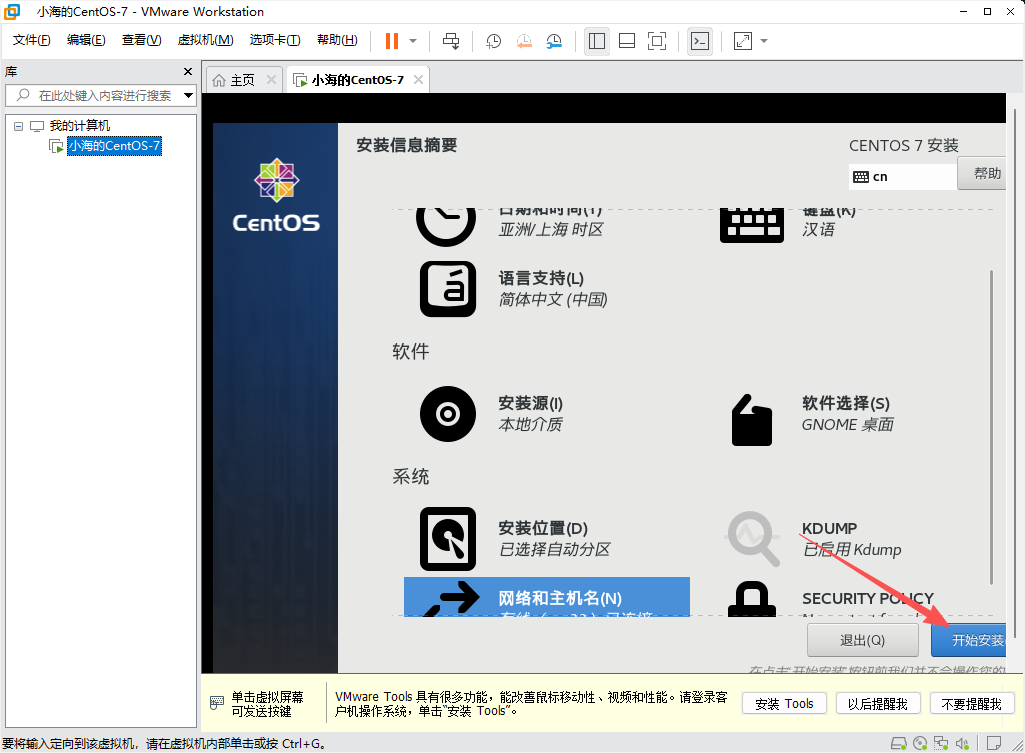Click the 以后提醒我 remind later button
Viewport: 1025px width, 753px height.
(878, 704)
